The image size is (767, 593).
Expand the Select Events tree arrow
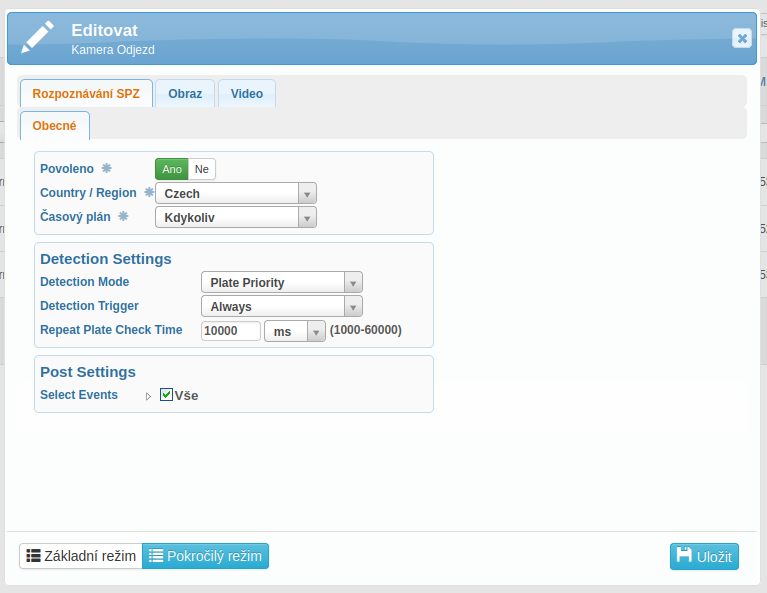click(148, 396)
